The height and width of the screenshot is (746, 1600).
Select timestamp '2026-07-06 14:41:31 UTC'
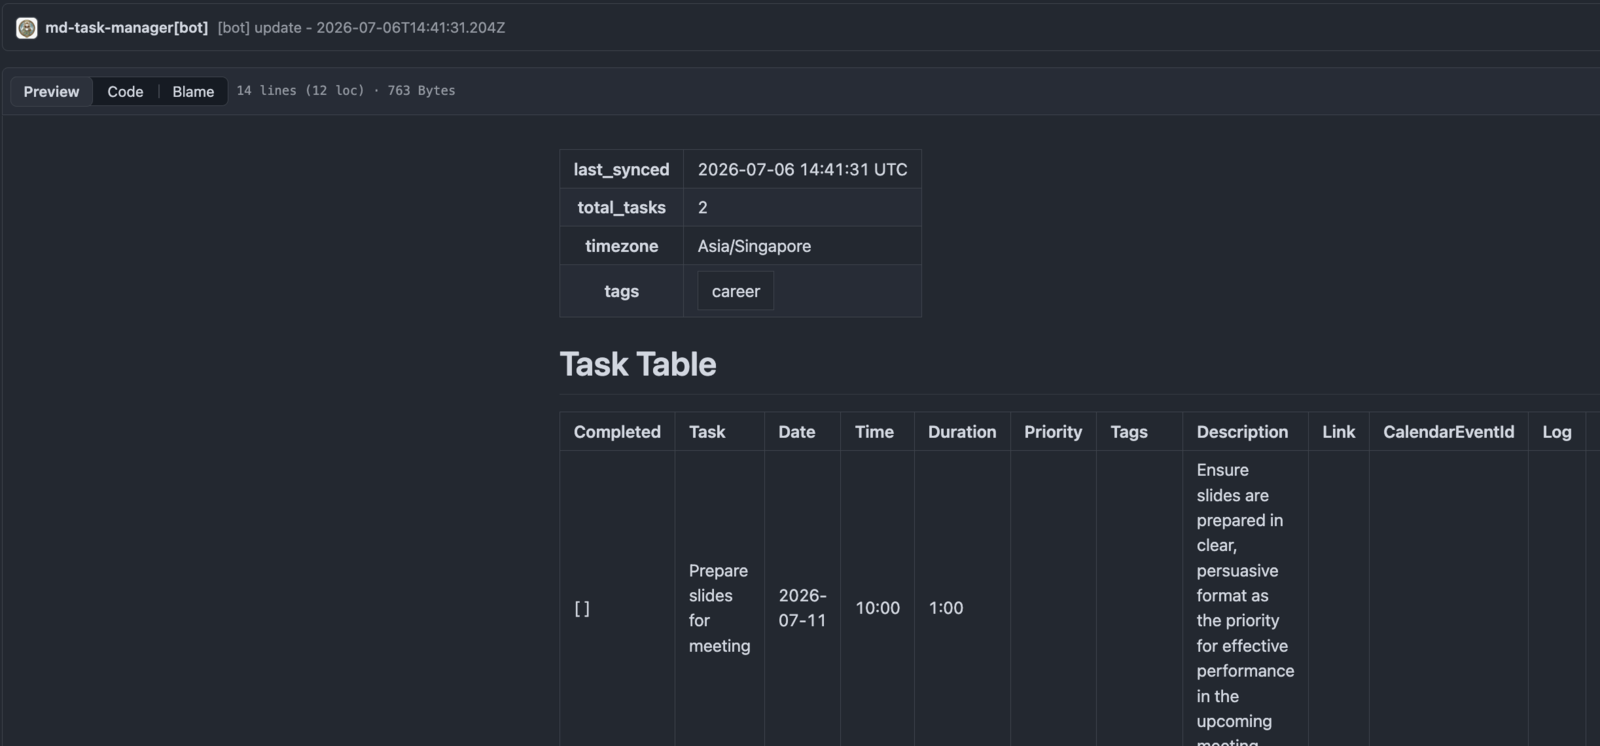pyautogui.click(x=802, y=169)
